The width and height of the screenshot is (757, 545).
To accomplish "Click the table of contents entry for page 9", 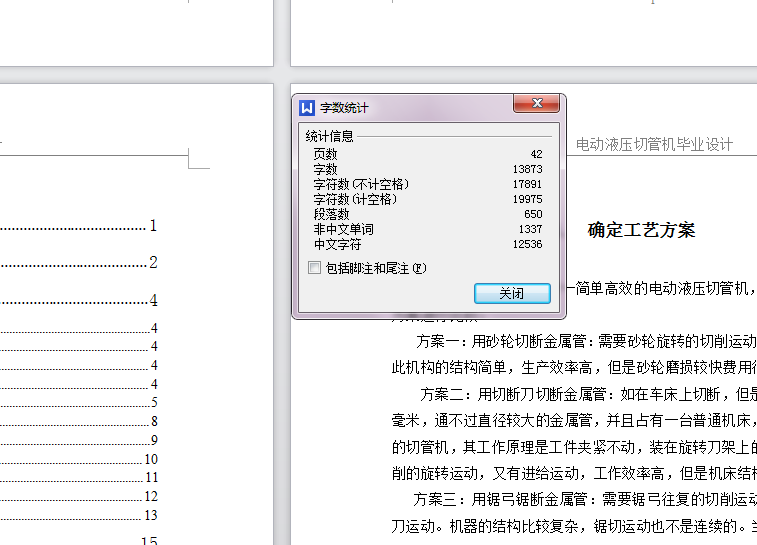I will click(x=79, y=440).
